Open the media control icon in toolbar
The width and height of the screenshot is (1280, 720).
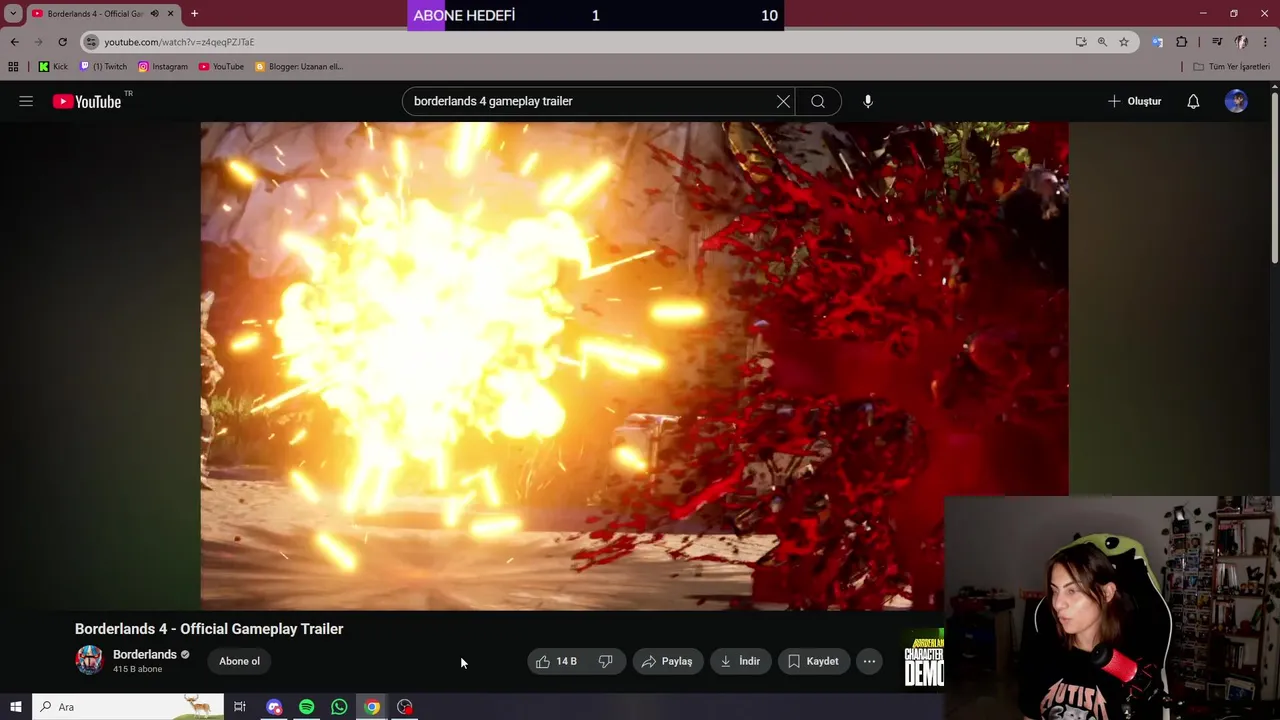click(x=1217, y=42)
